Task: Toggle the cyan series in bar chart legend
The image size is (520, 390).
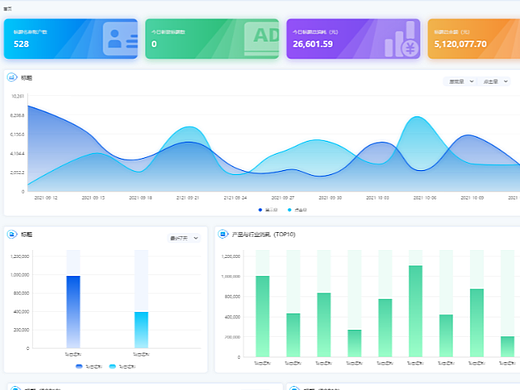Action: pyautogui.click(x=122, y=366)
